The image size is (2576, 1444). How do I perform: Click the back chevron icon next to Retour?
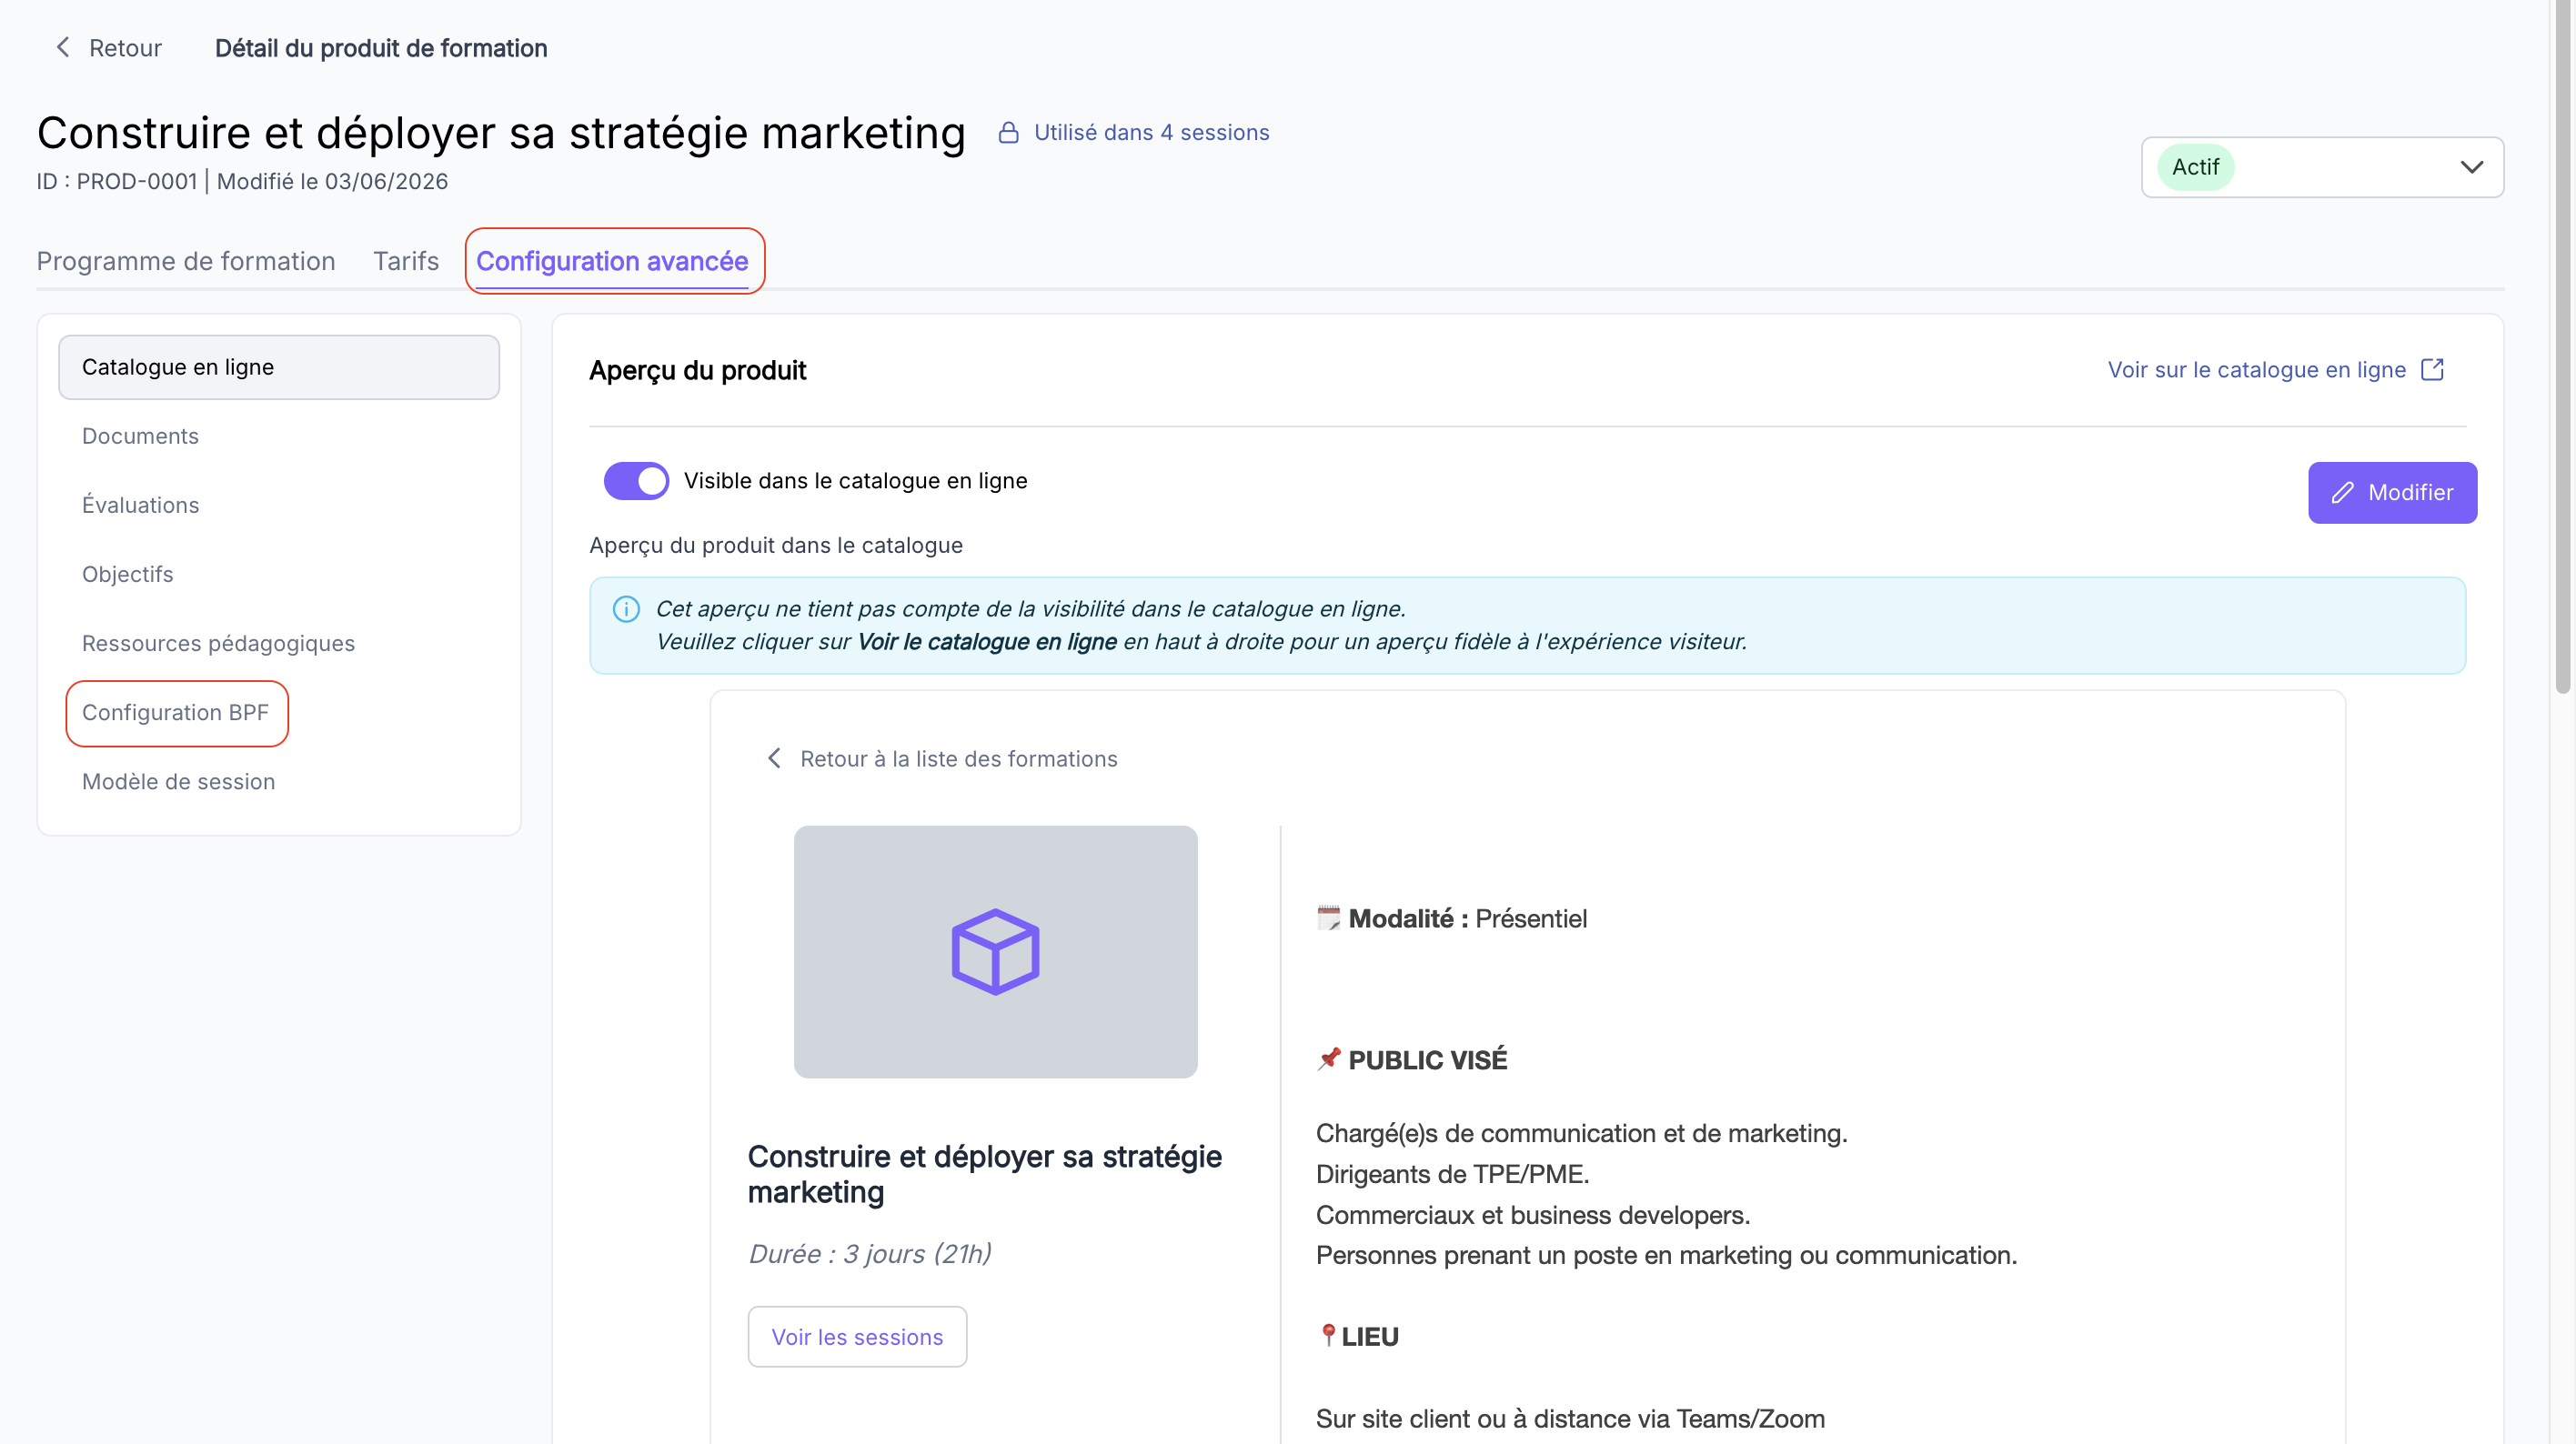coord(63,47)
